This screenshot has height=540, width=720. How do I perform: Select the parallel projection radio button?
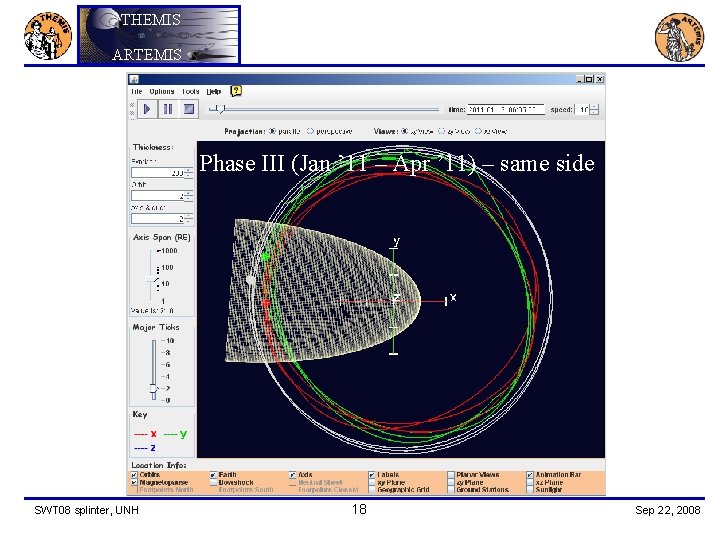tap(272, 131)
